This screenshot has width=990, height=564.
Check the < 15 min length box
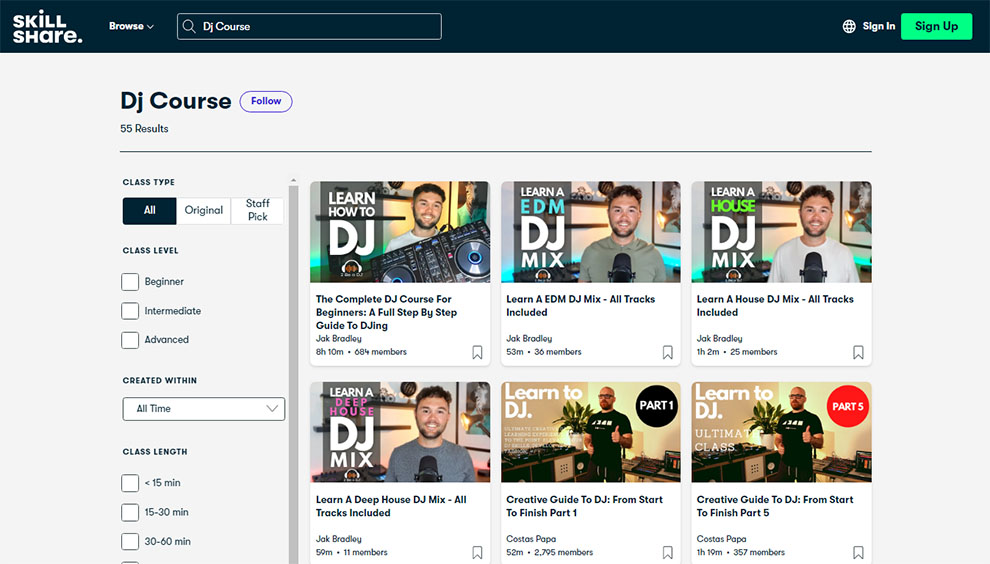[x=130, y=483]
